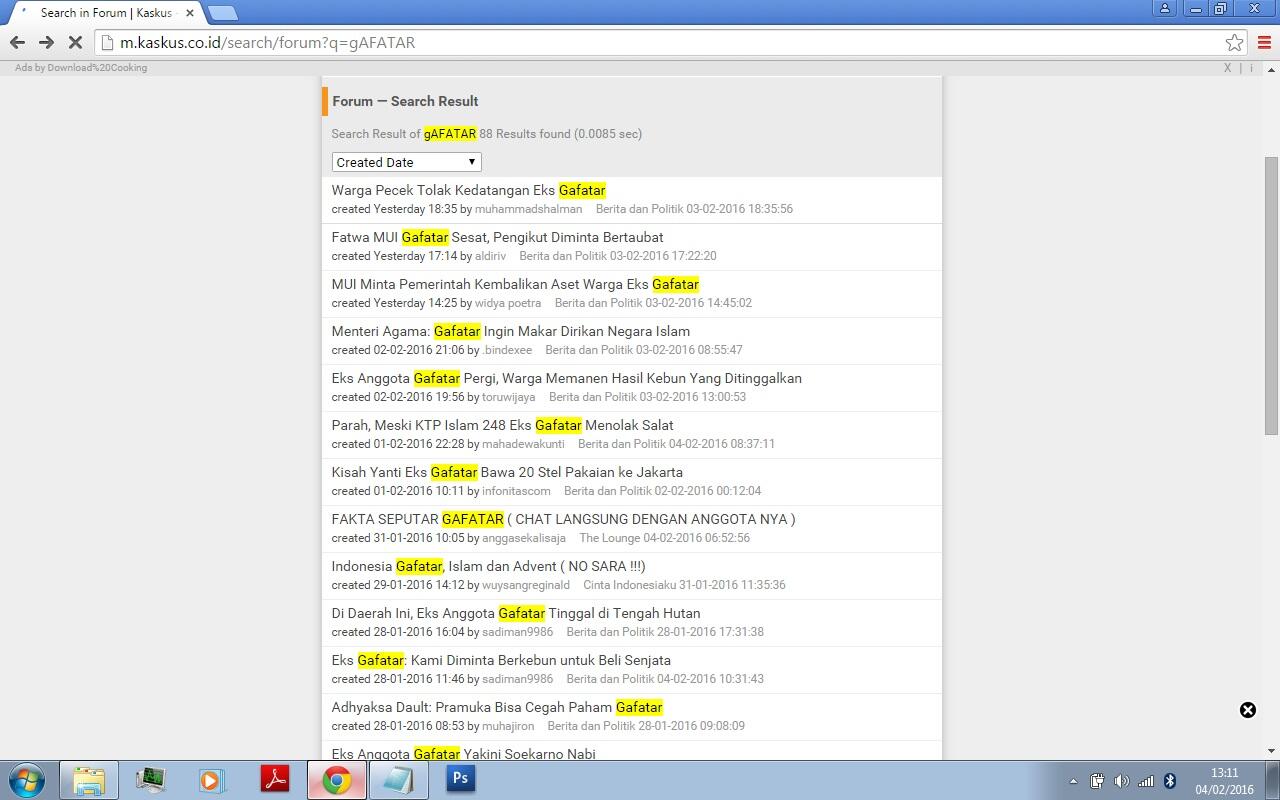
Task: Open thread 'Eks Anggota Gafatar Yakini Soekarno Nabi'
Action: [x=464, y=753]
